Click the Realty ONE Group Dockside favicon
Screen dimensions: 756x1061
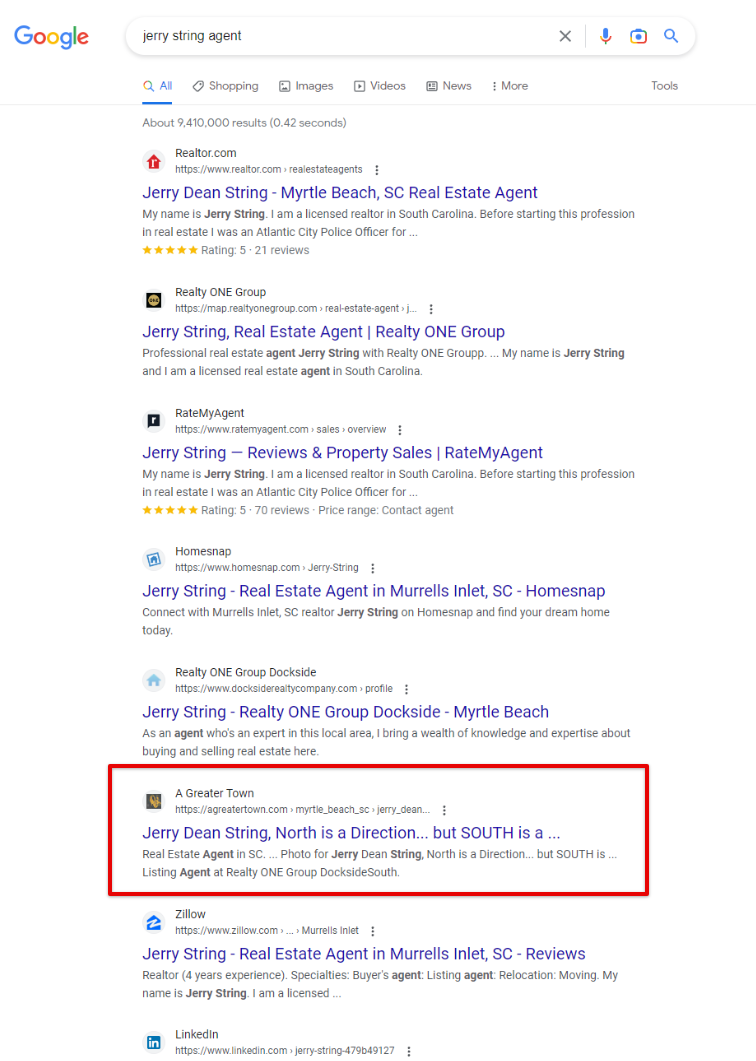click(x=154, y=680)
